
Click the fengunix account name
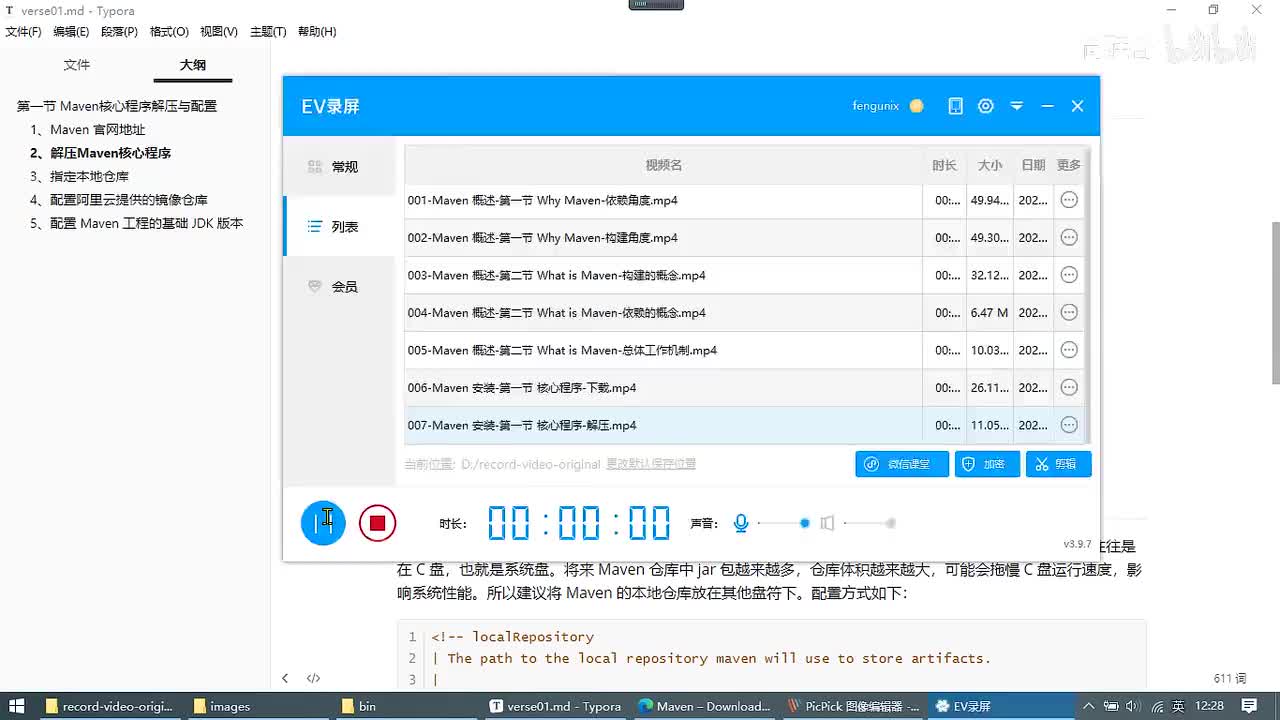coord(876,106)
